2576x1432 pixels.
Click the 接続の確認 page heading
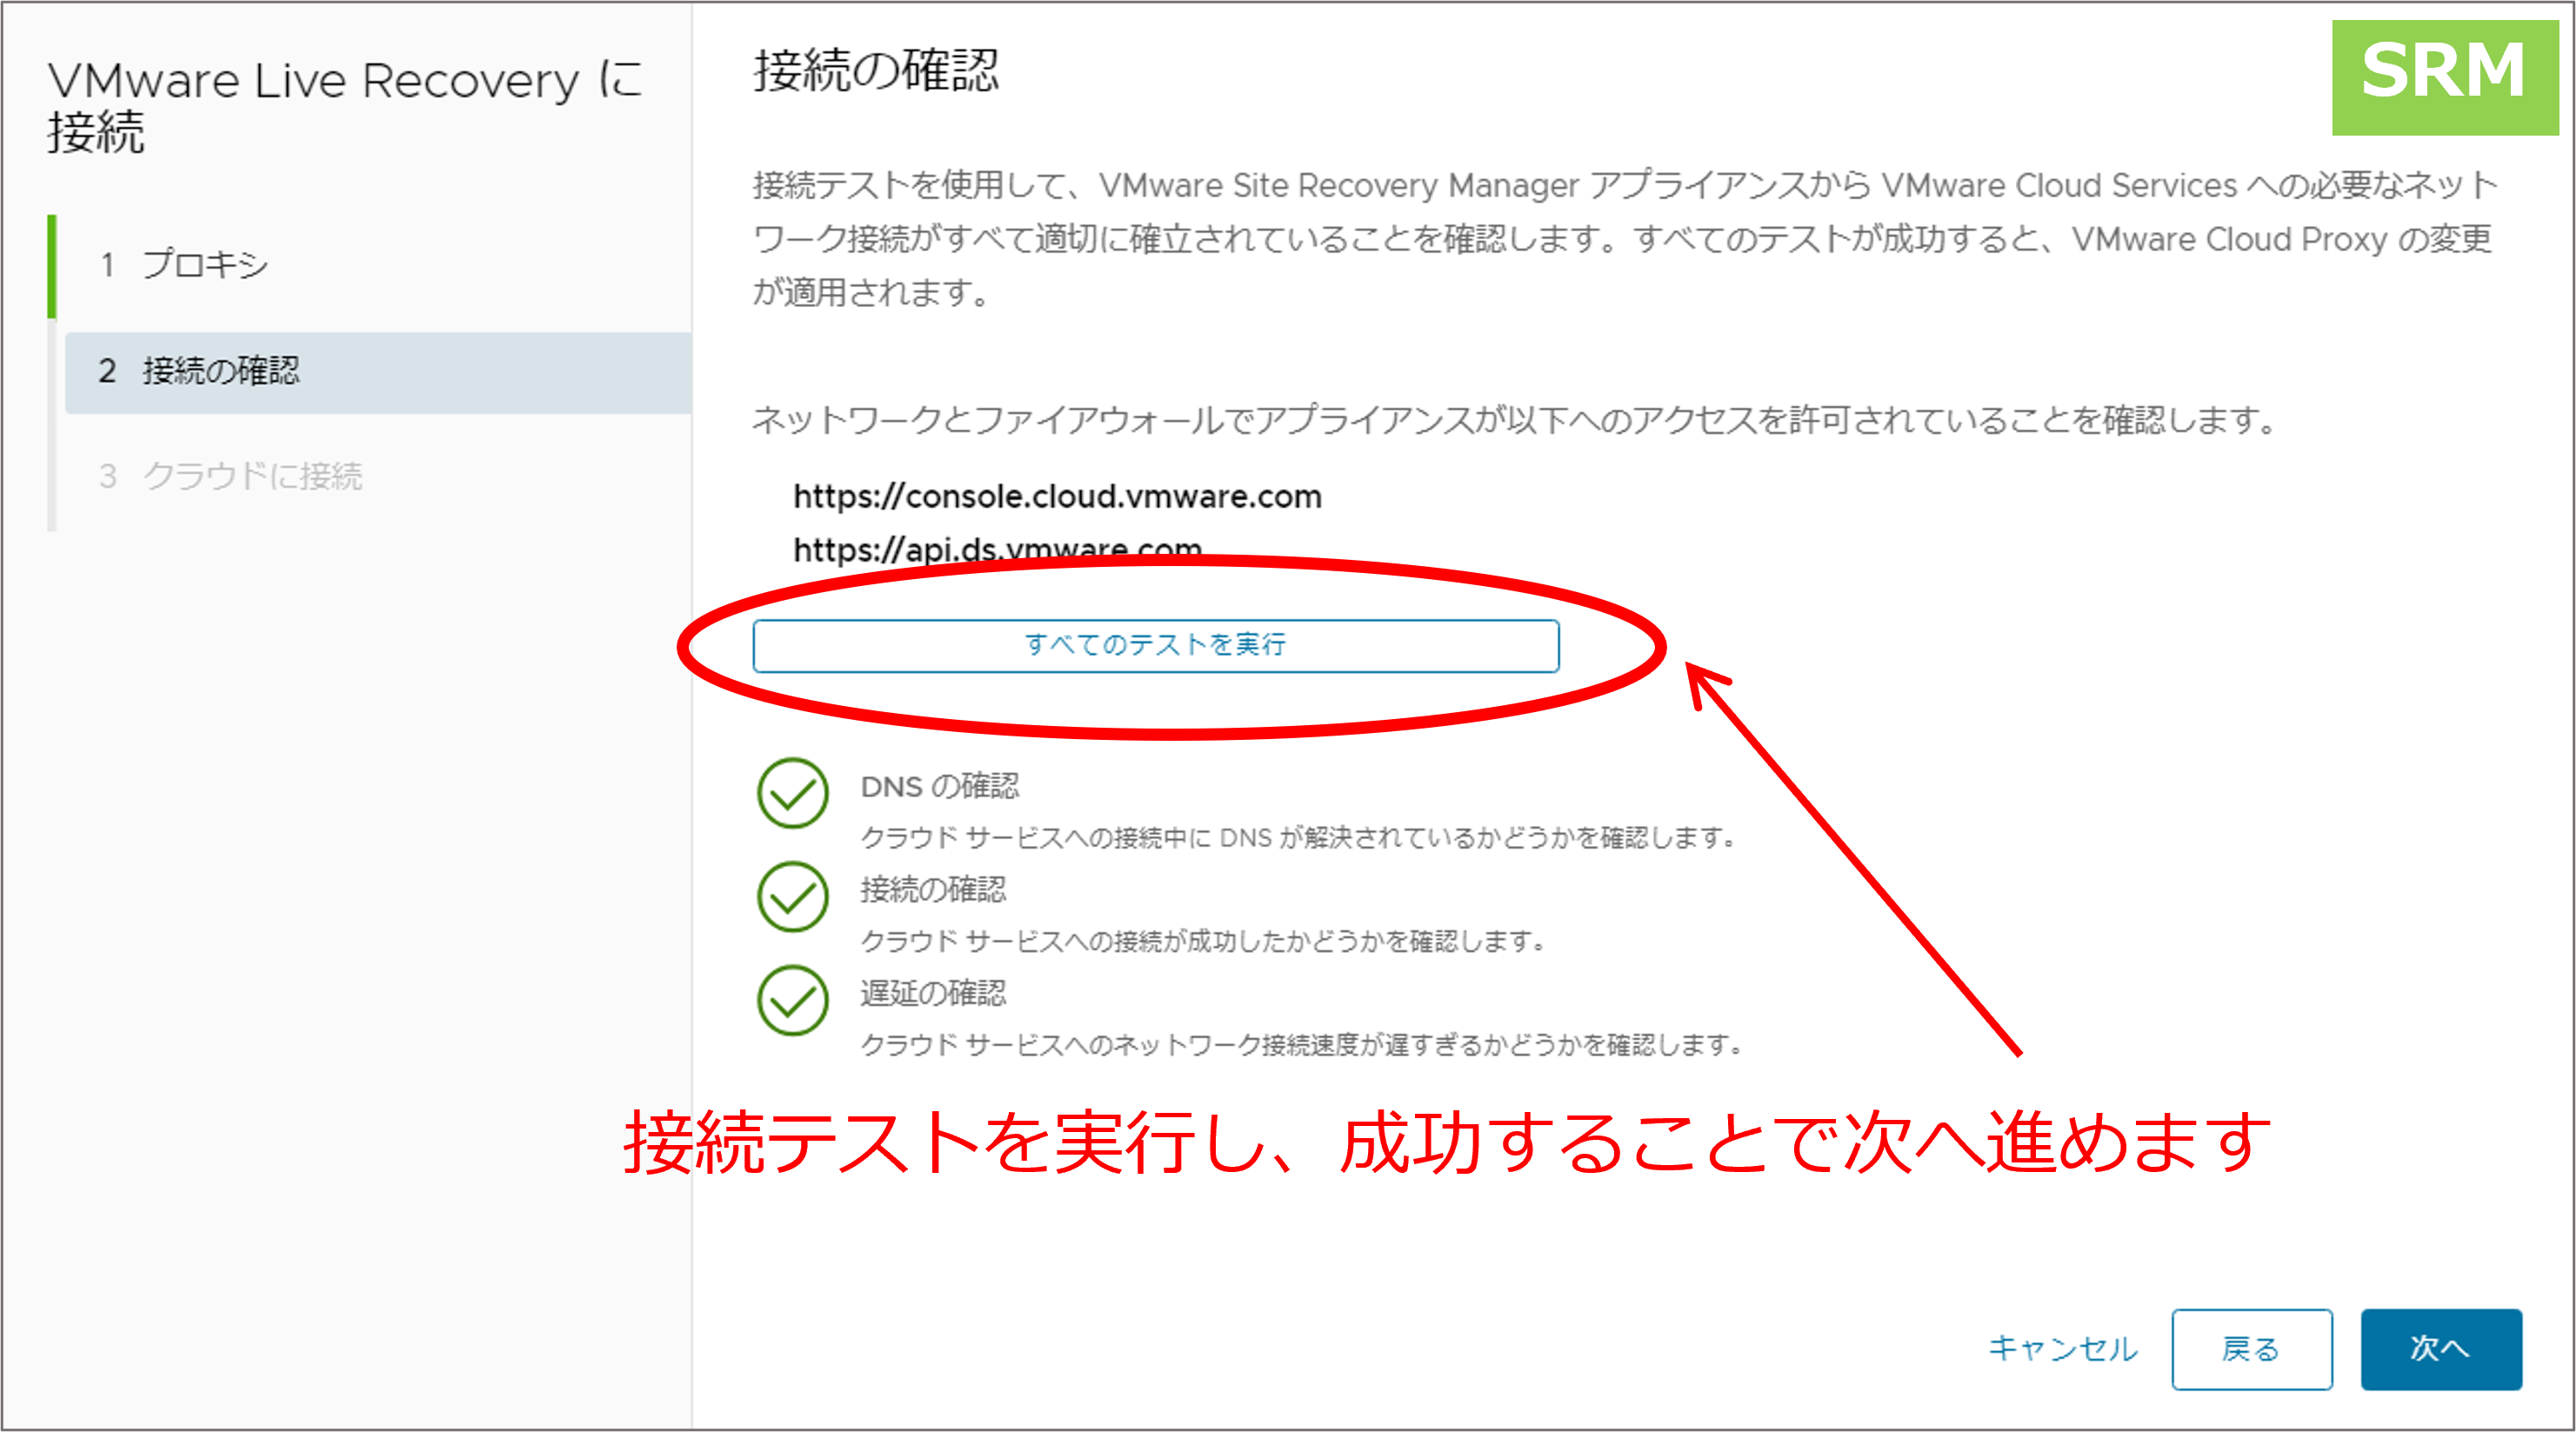[876, 71]
